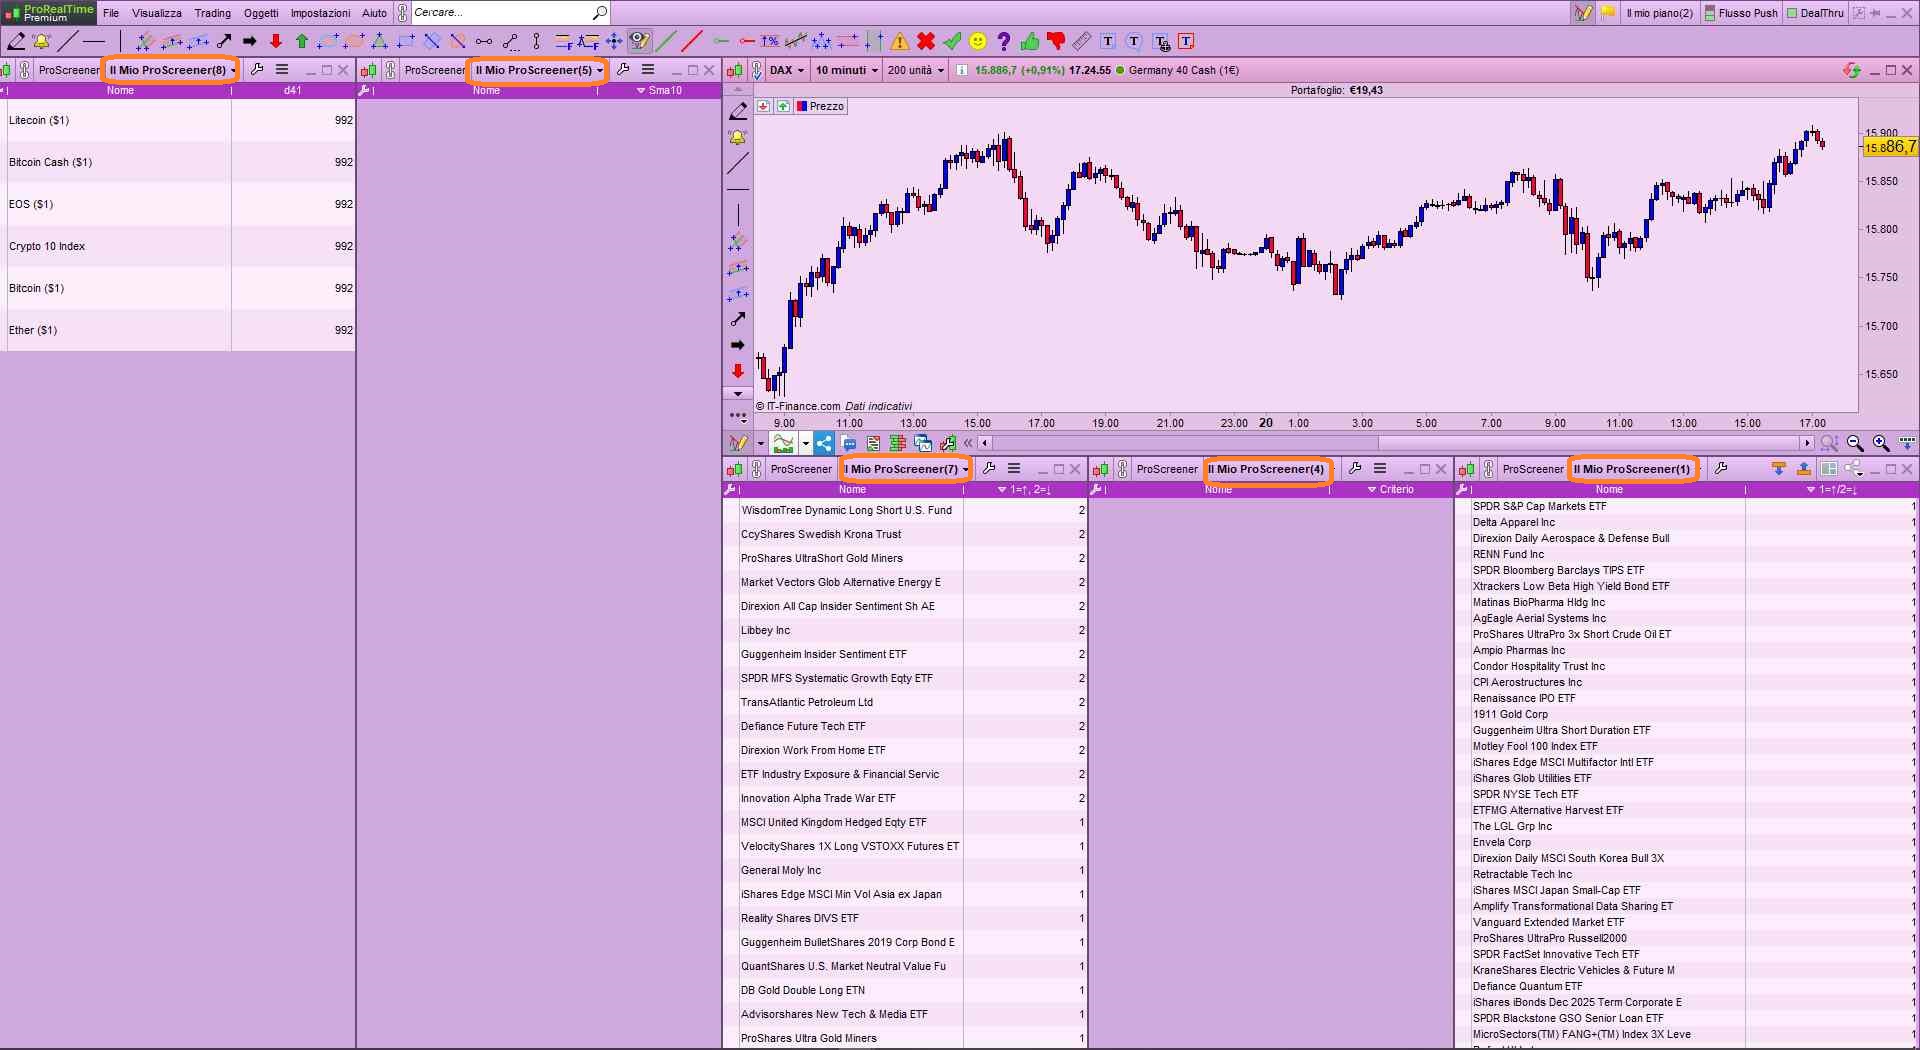Screen dimensions: 1920x1050
Task: Open the Visualizza menu
Action: click(157, 13)
